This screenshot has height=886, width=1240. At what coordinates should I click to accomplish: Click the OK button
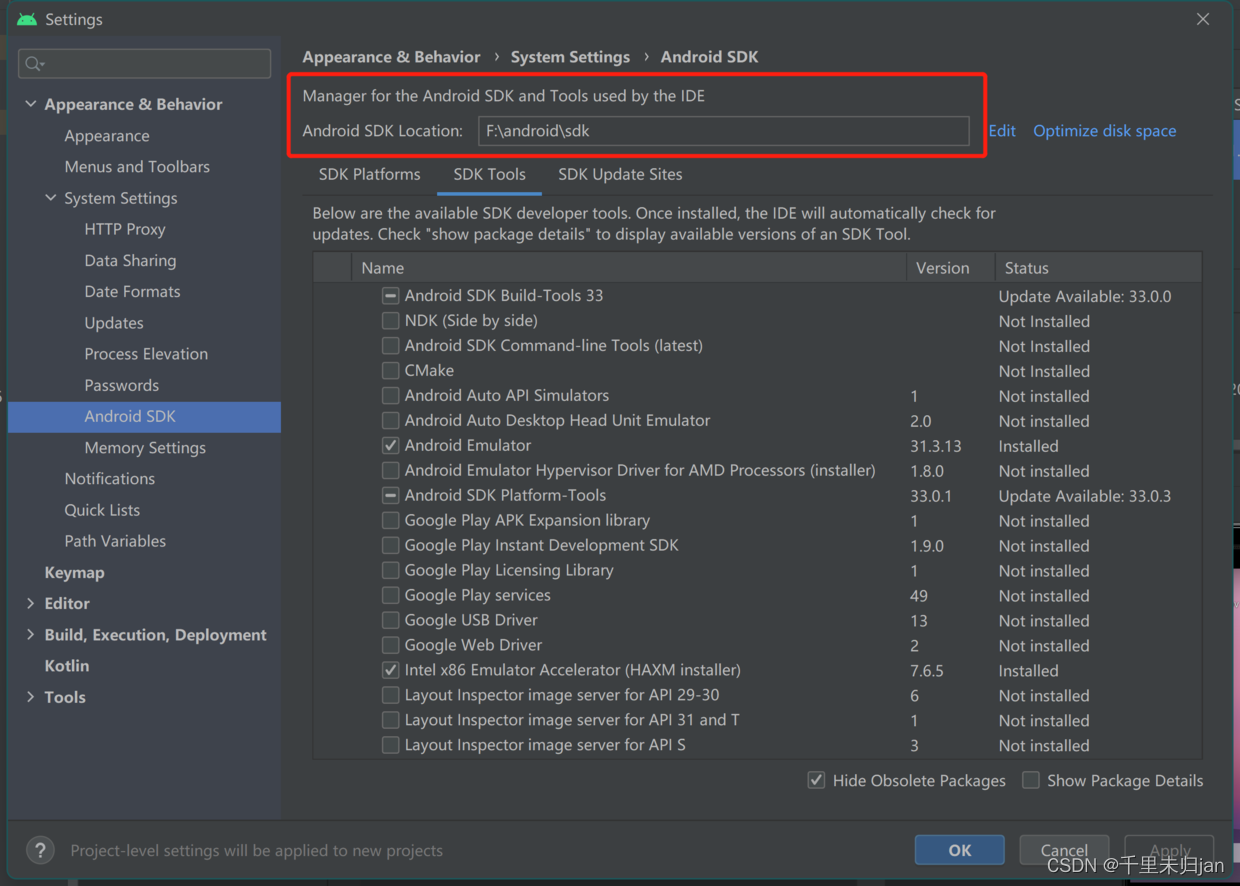pyautogui.click(x=960, y=850)
